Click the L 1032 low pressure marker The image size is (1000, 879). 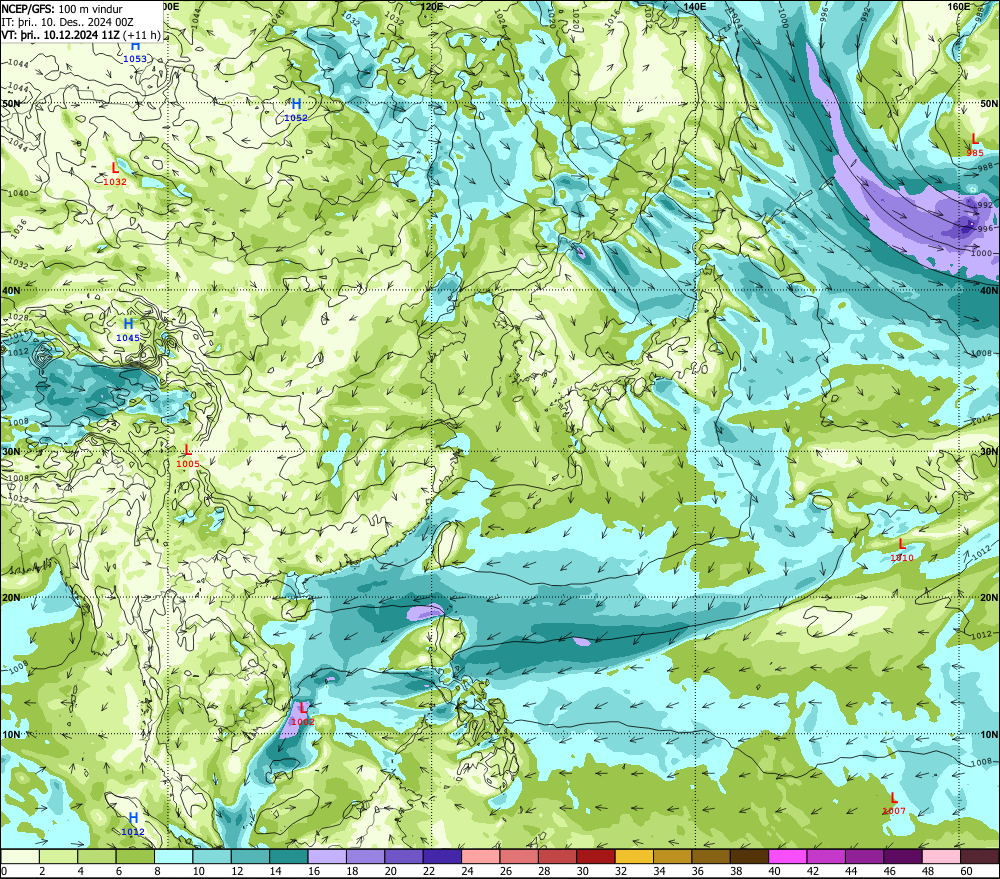(115, 174)
